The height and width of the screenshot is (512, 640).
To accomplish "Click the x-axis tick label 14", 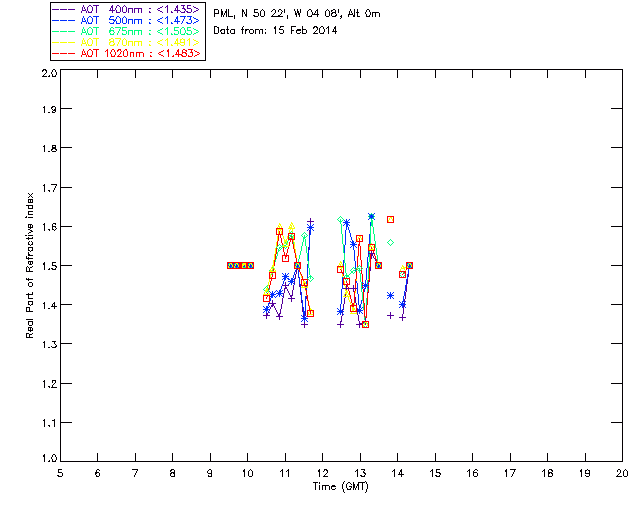I will pyautogui.click(x=398, y=473).
